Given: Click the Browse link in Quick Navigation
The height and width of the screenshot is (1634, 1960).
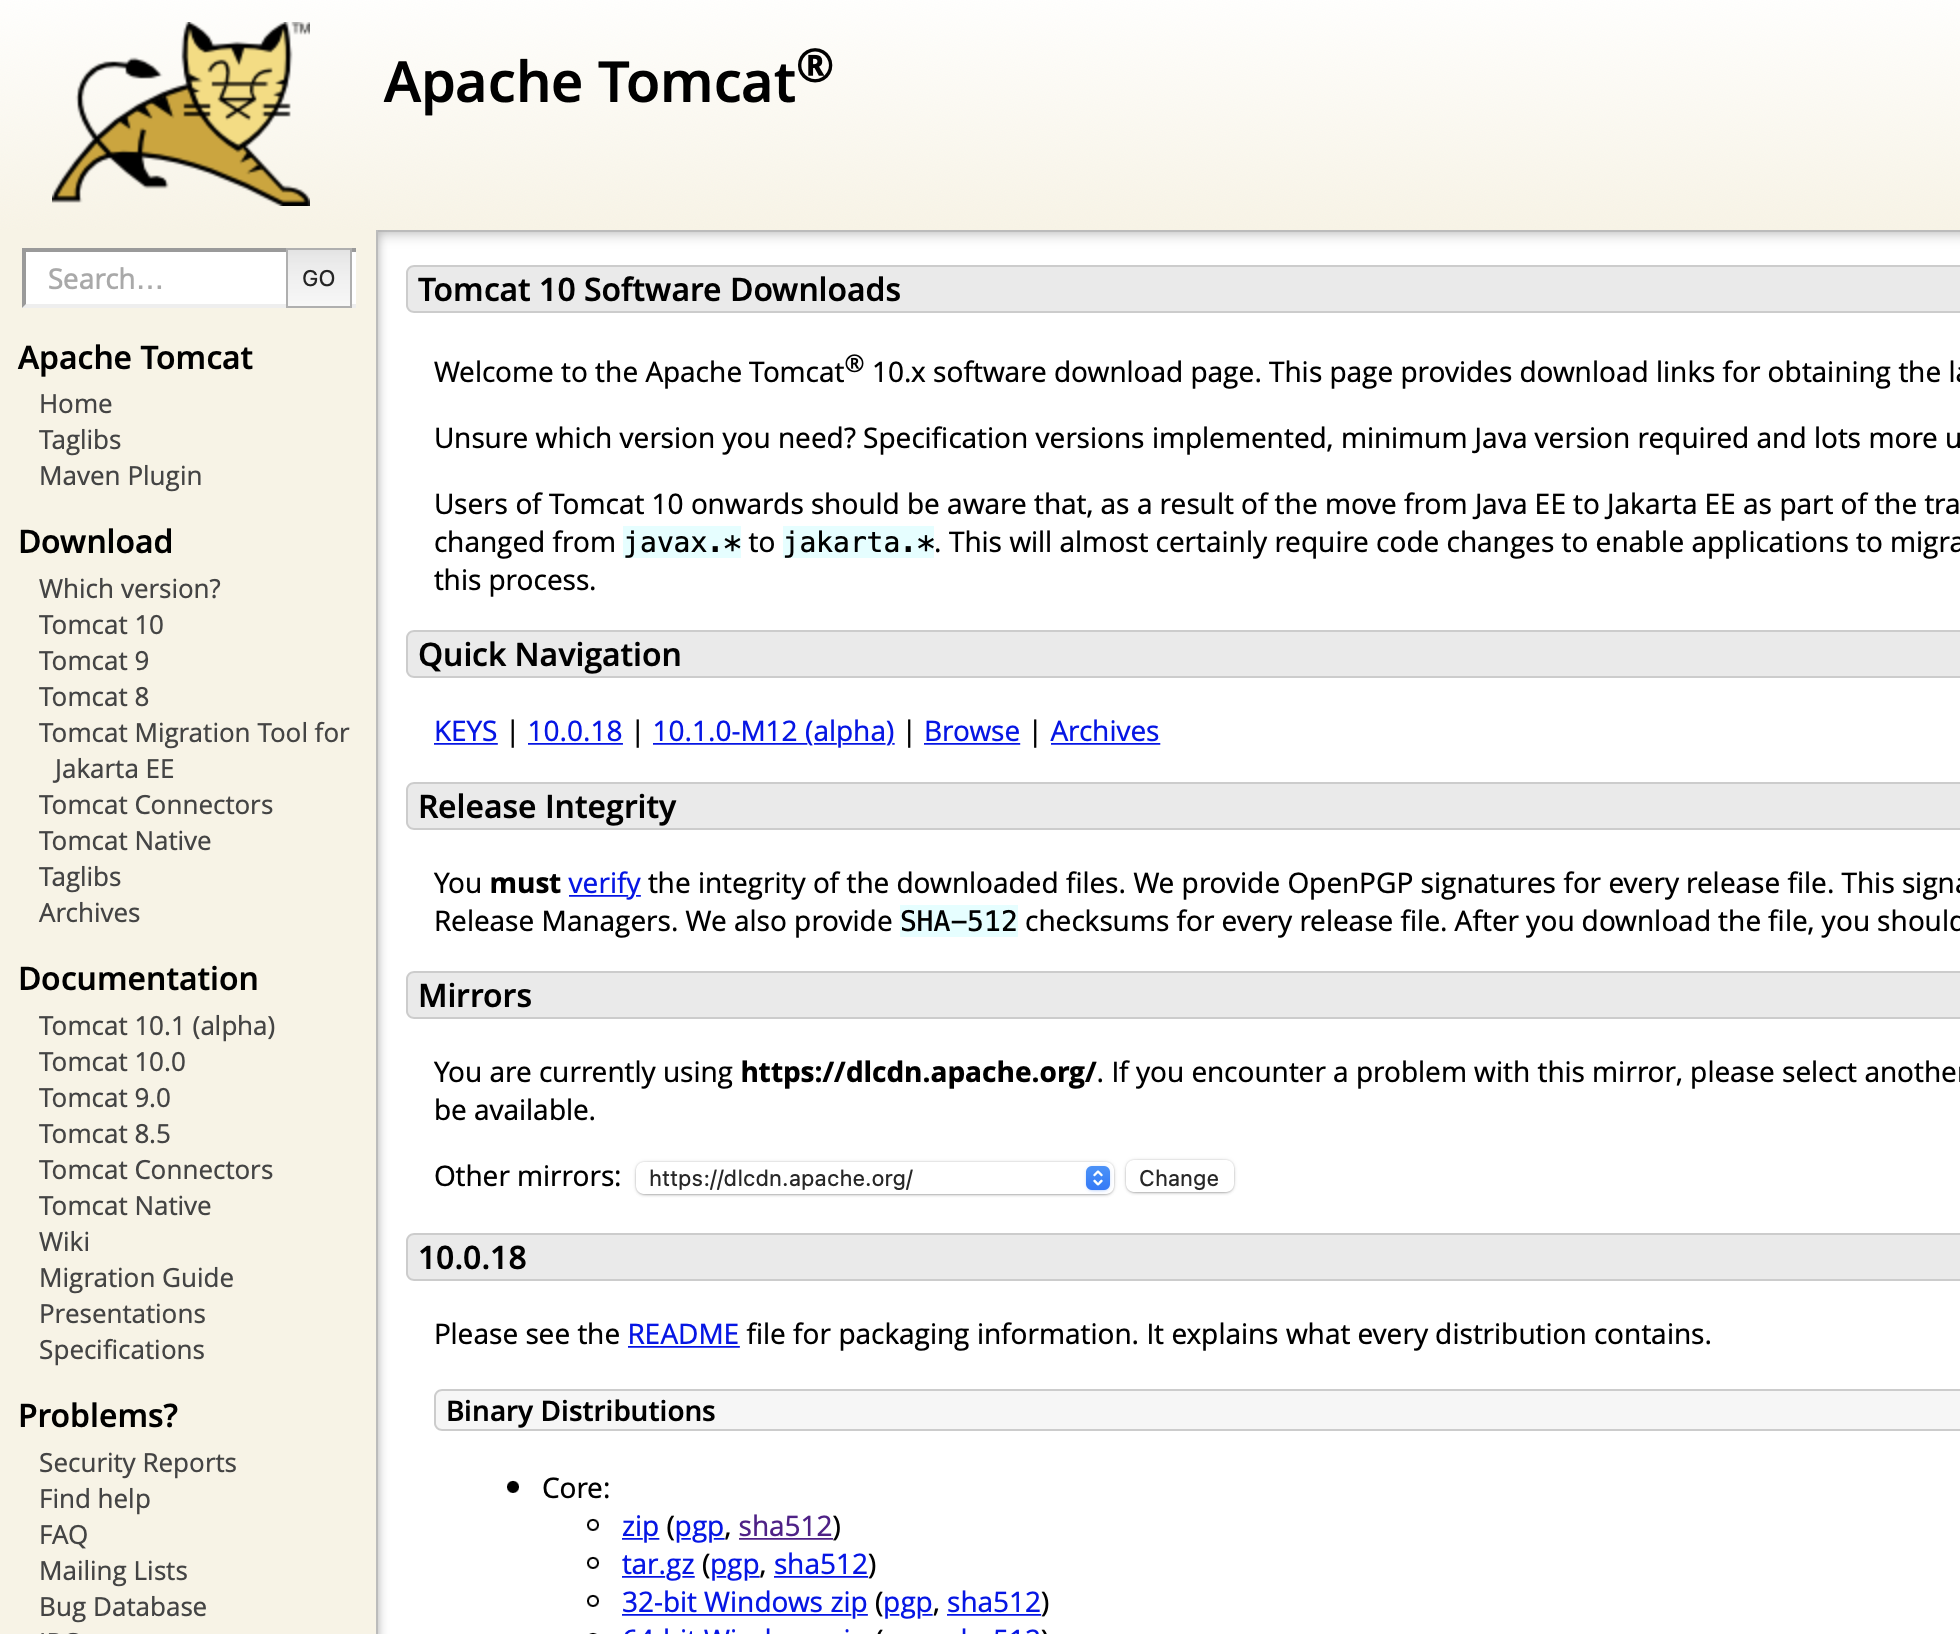Looking at the screenshot, I should pyautogui.click(x=971, y=731).
